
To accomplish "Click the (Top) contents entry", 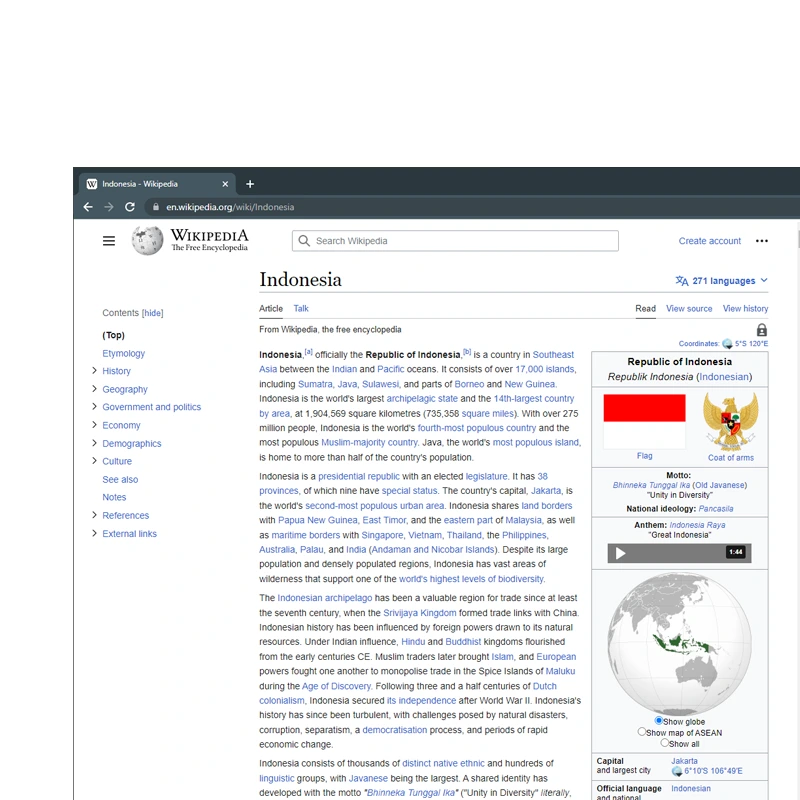I will click(x=113, y=335).
